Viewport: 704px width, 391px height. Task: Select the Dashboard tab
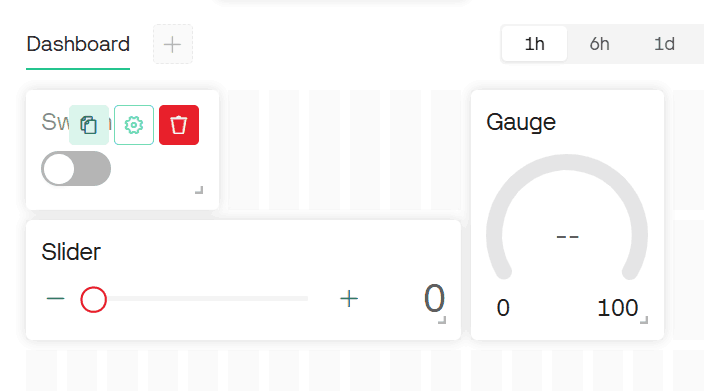78,44
